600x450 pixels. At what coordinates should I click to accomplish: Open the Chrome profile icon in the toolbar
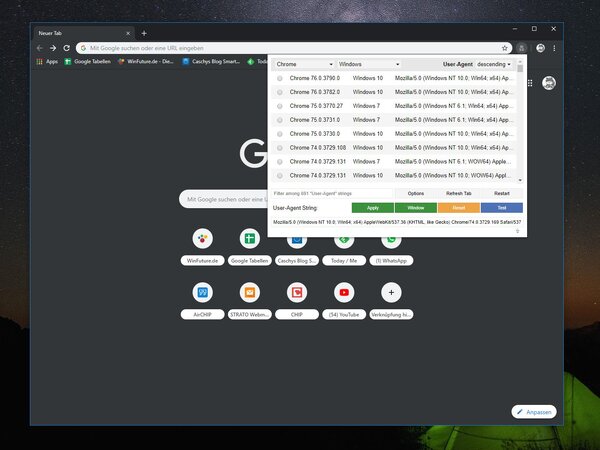pyautogui.click(x=540, y=48)
